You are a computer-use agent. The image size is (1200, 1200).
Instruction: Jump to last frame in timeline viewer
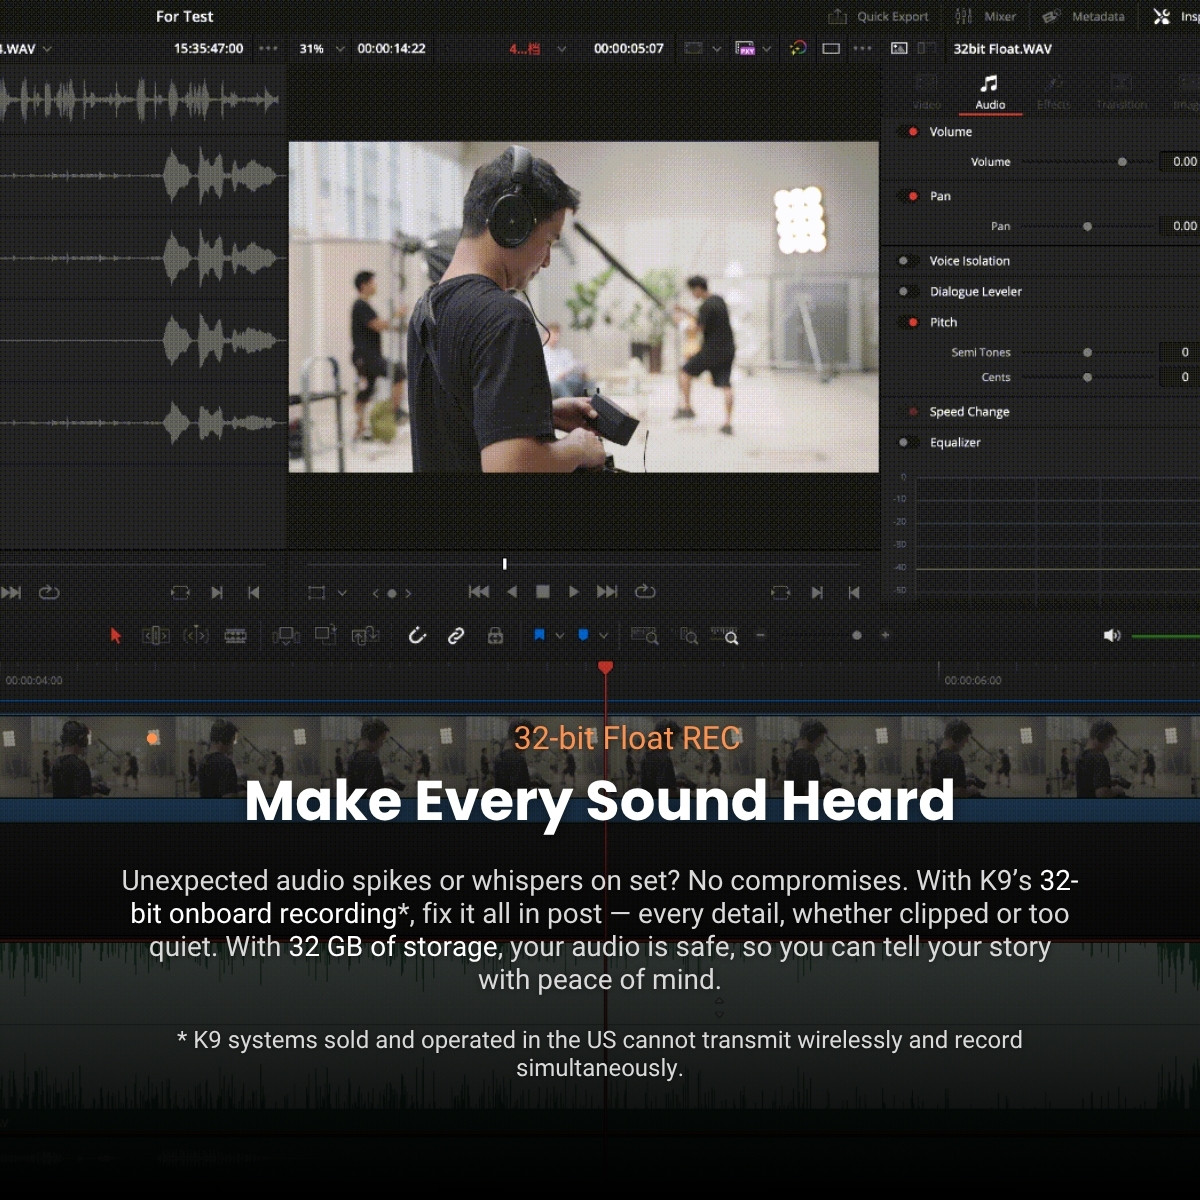pos(607,592)
